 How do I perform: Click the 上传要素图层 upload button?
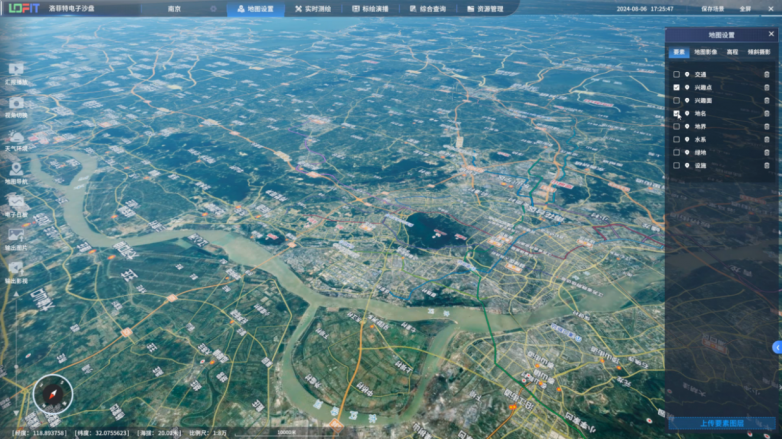point(720,424)
